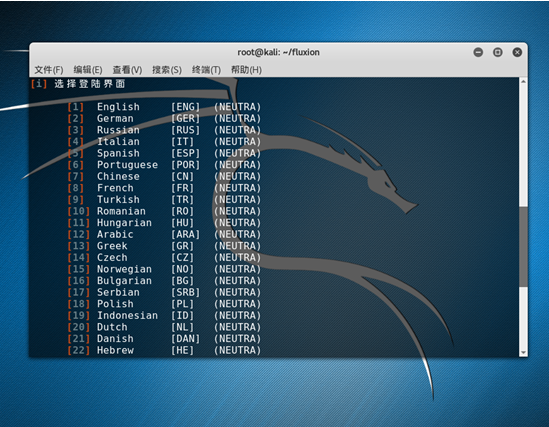Open the 编辑(E) menu
This screenshot has width=549, height=427.
pyautogui.click(x=88, y=70)
